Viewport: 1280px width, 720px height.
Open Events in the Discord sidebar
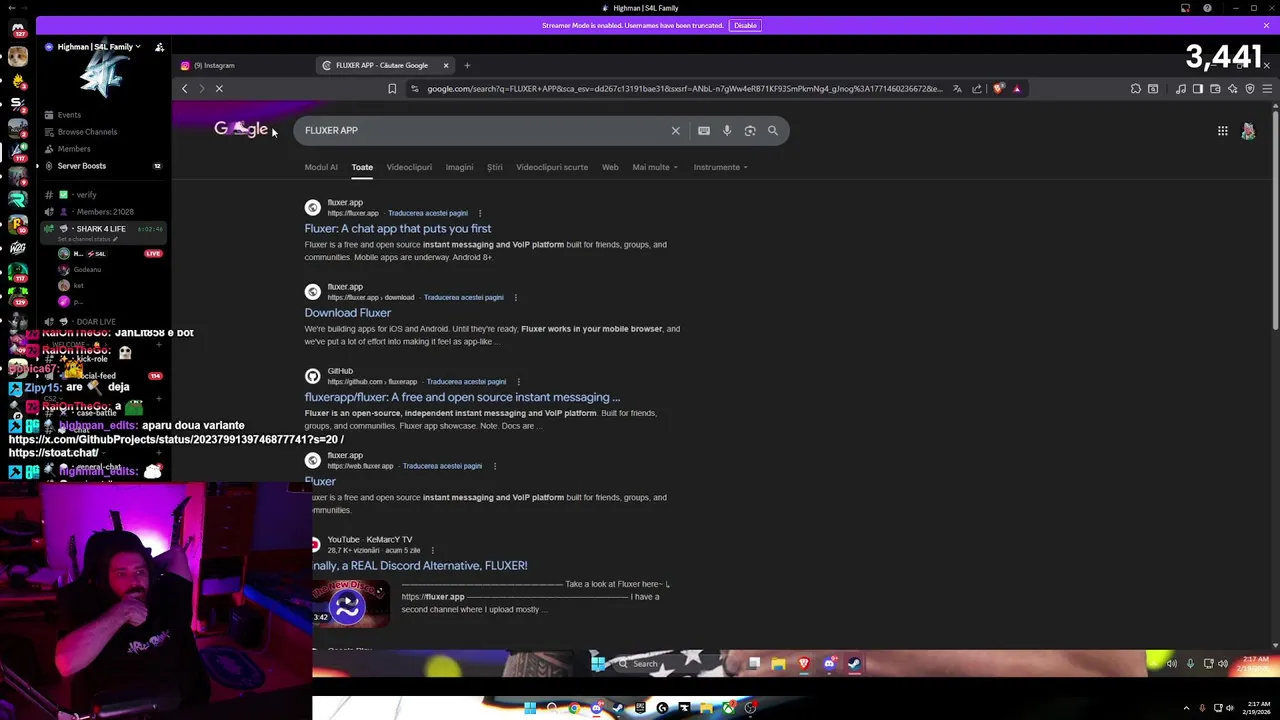[x=69, y=115]
